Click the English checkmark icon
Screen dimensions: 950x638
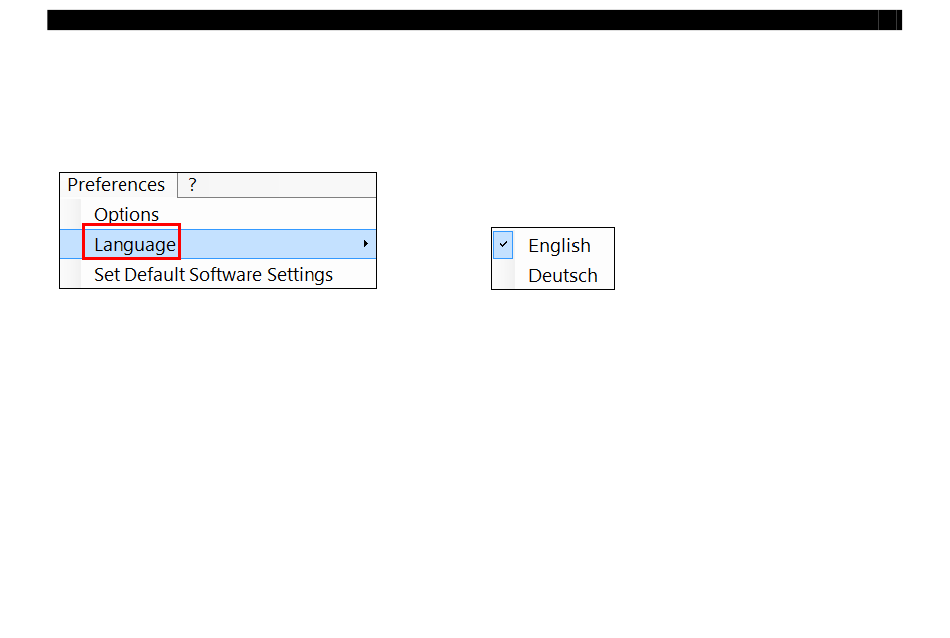[x=503, y=244]
